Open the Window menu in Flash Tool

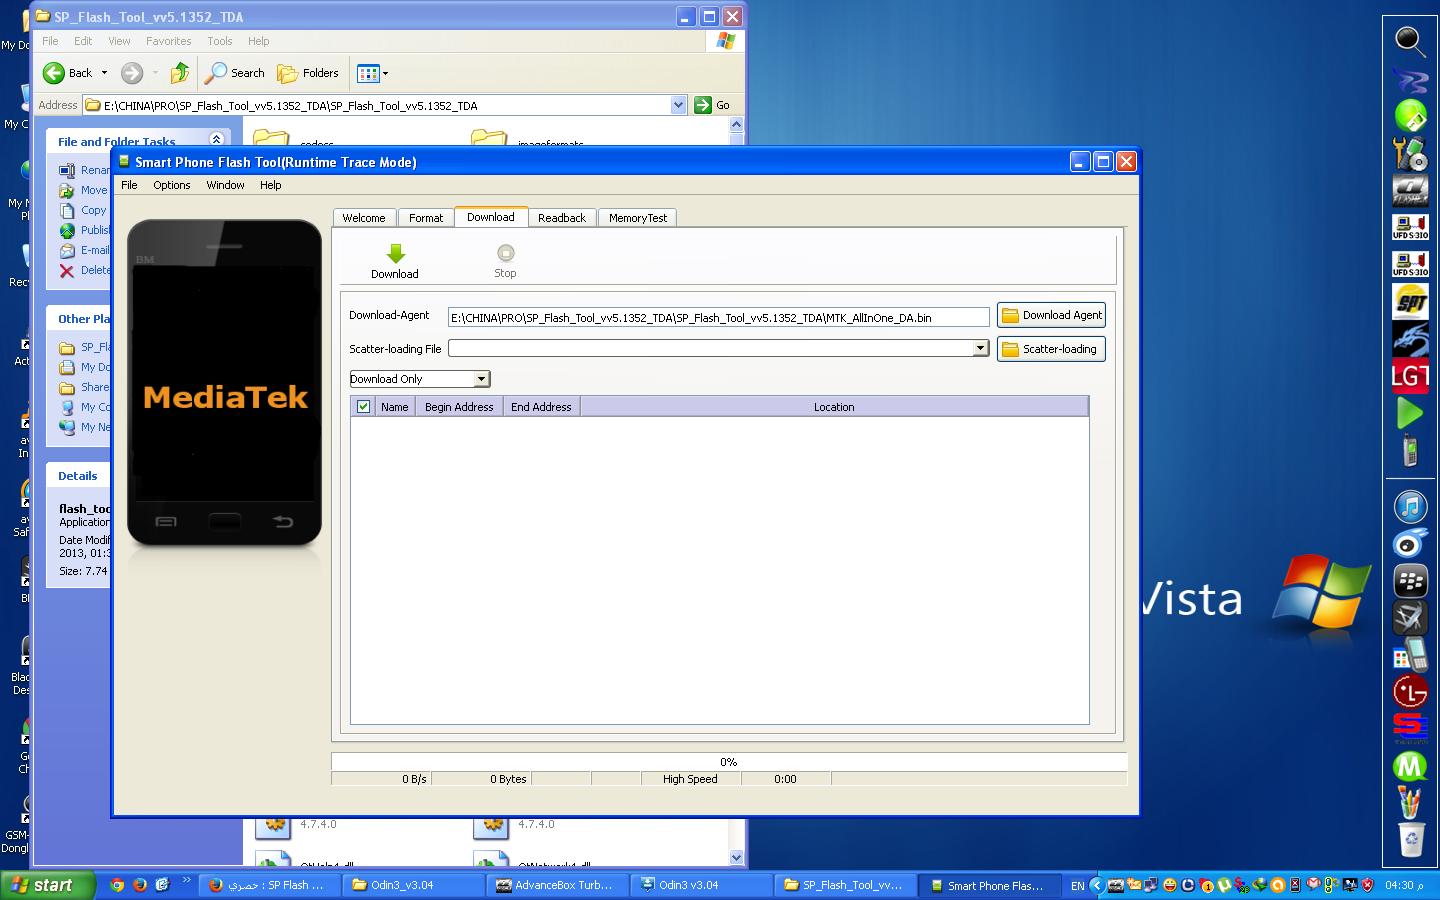point(225,185)
